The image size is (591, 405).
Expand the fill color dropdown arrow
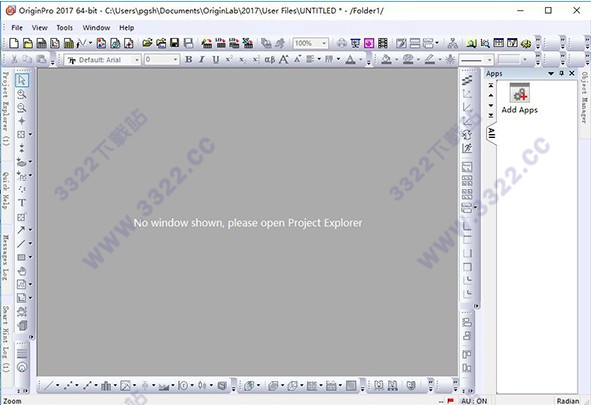click(396, 60)
